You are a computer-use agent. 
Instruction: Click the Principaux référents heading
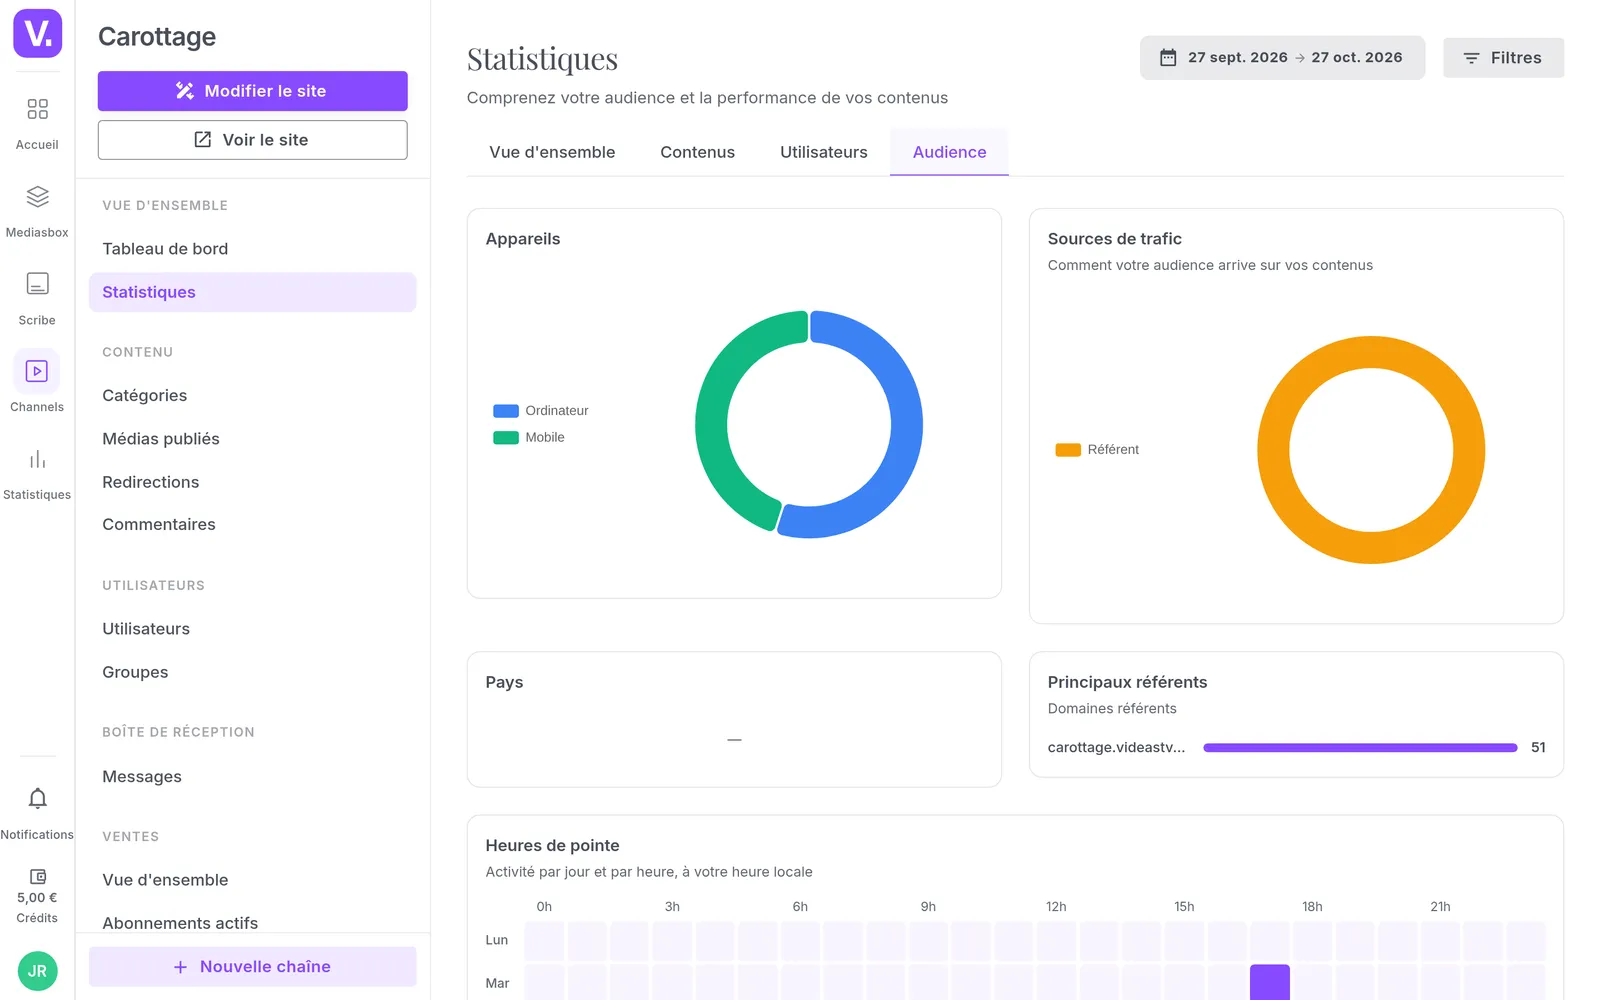pyautogui.click(x=1127, y=682)
